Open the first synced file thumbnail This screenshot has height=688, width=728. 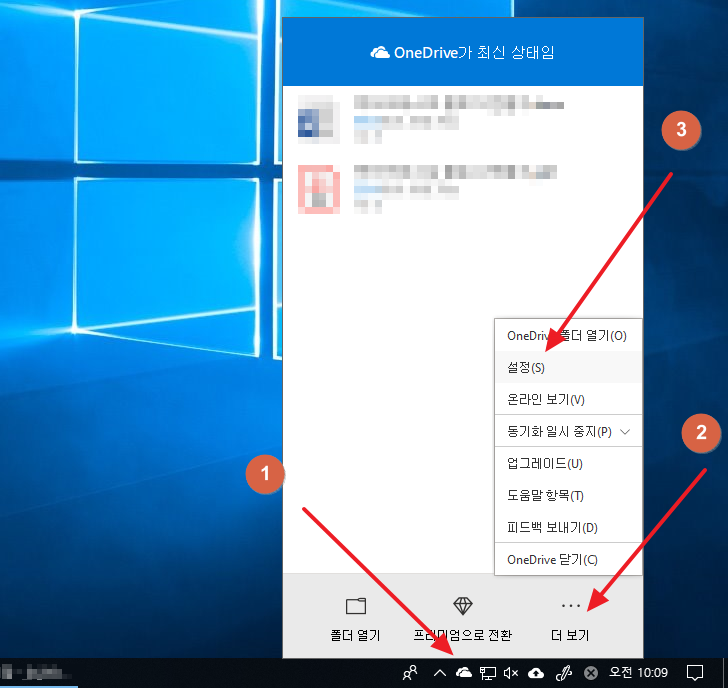pyautogui.click(x=318, y=119)
